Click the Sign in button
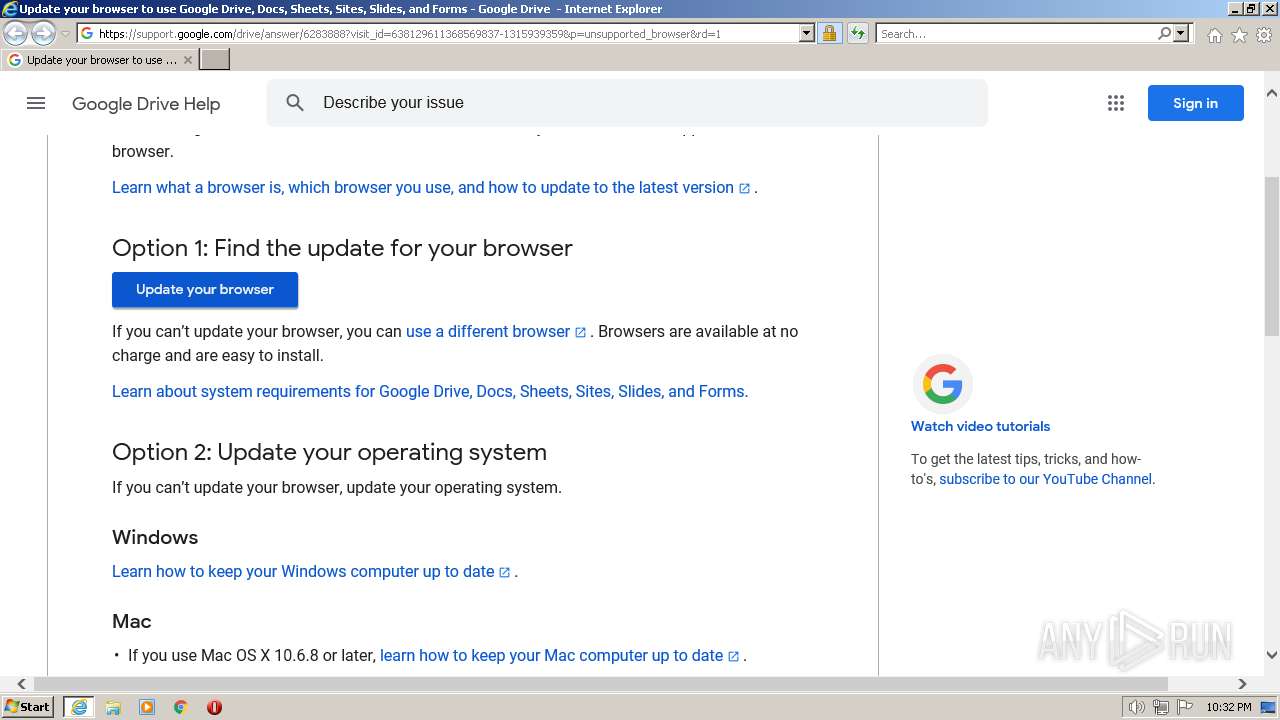Screen dimensions: 1280x720 point(1195,103)
